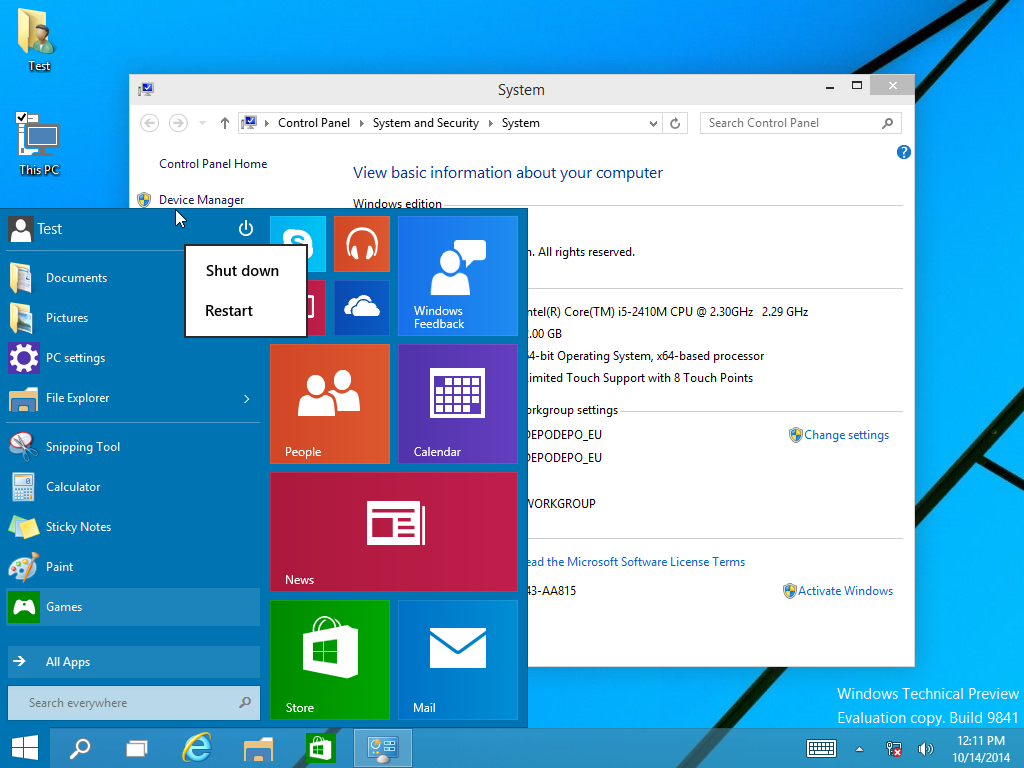Click the Change settings link

pyautogui.click(x=846, y=435)
